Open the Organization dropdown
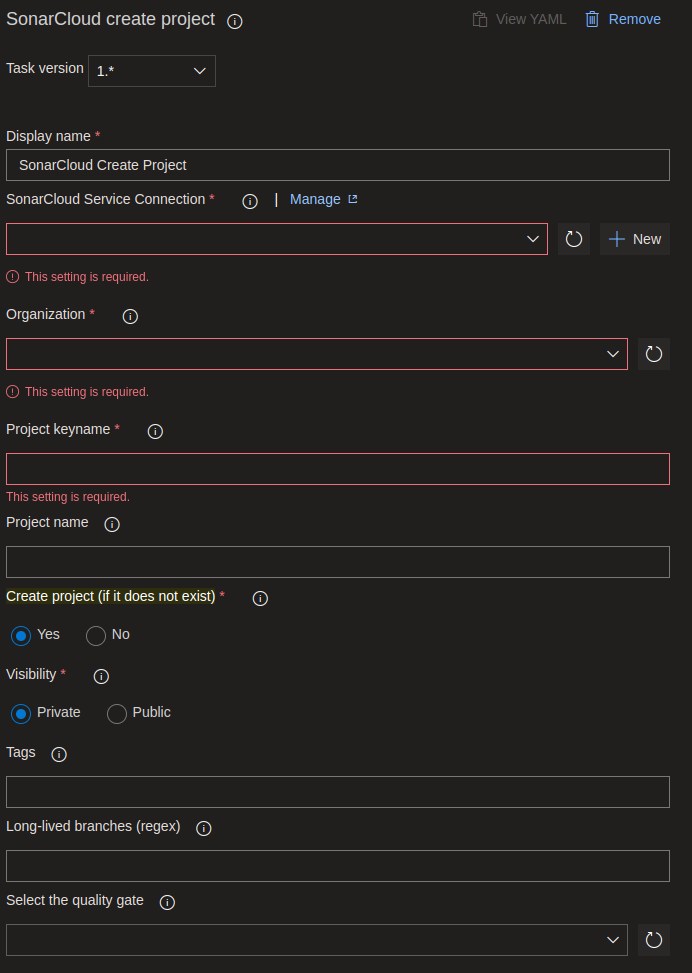The height and width of the screenshot is (973, 692). (317, 354)
